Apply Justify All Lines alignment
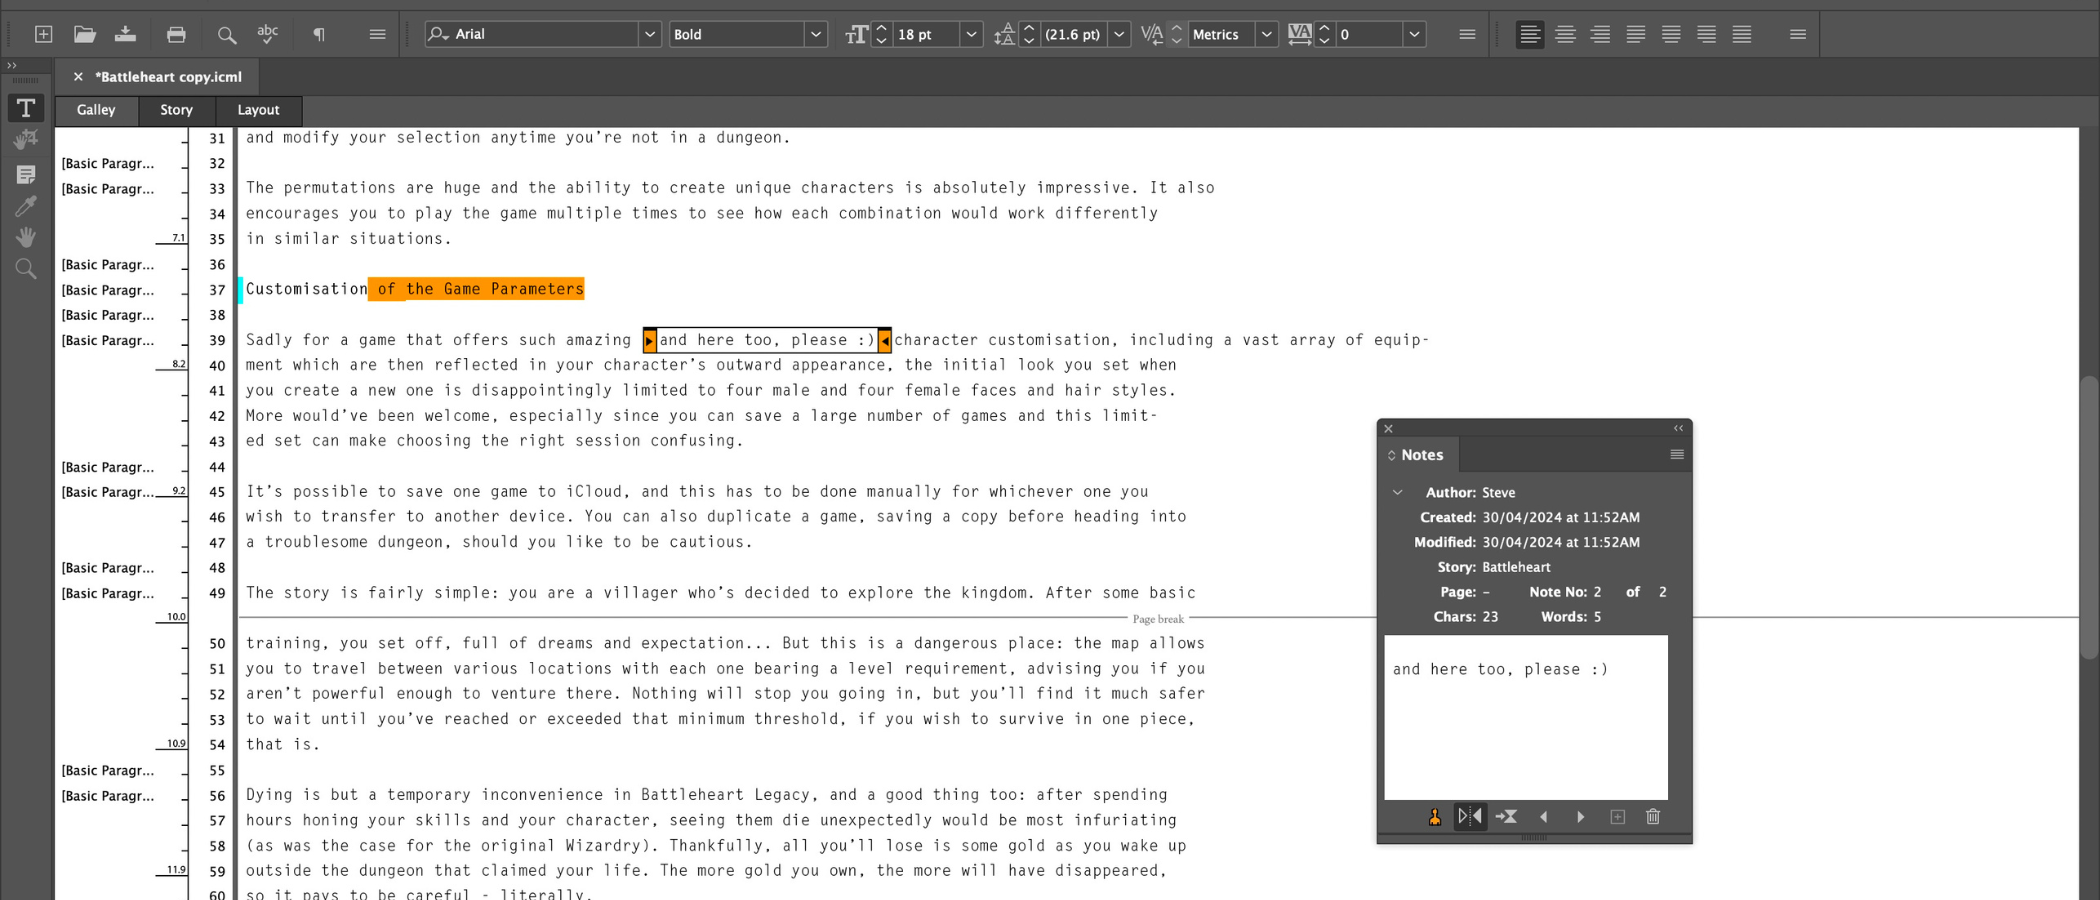 1742,34
